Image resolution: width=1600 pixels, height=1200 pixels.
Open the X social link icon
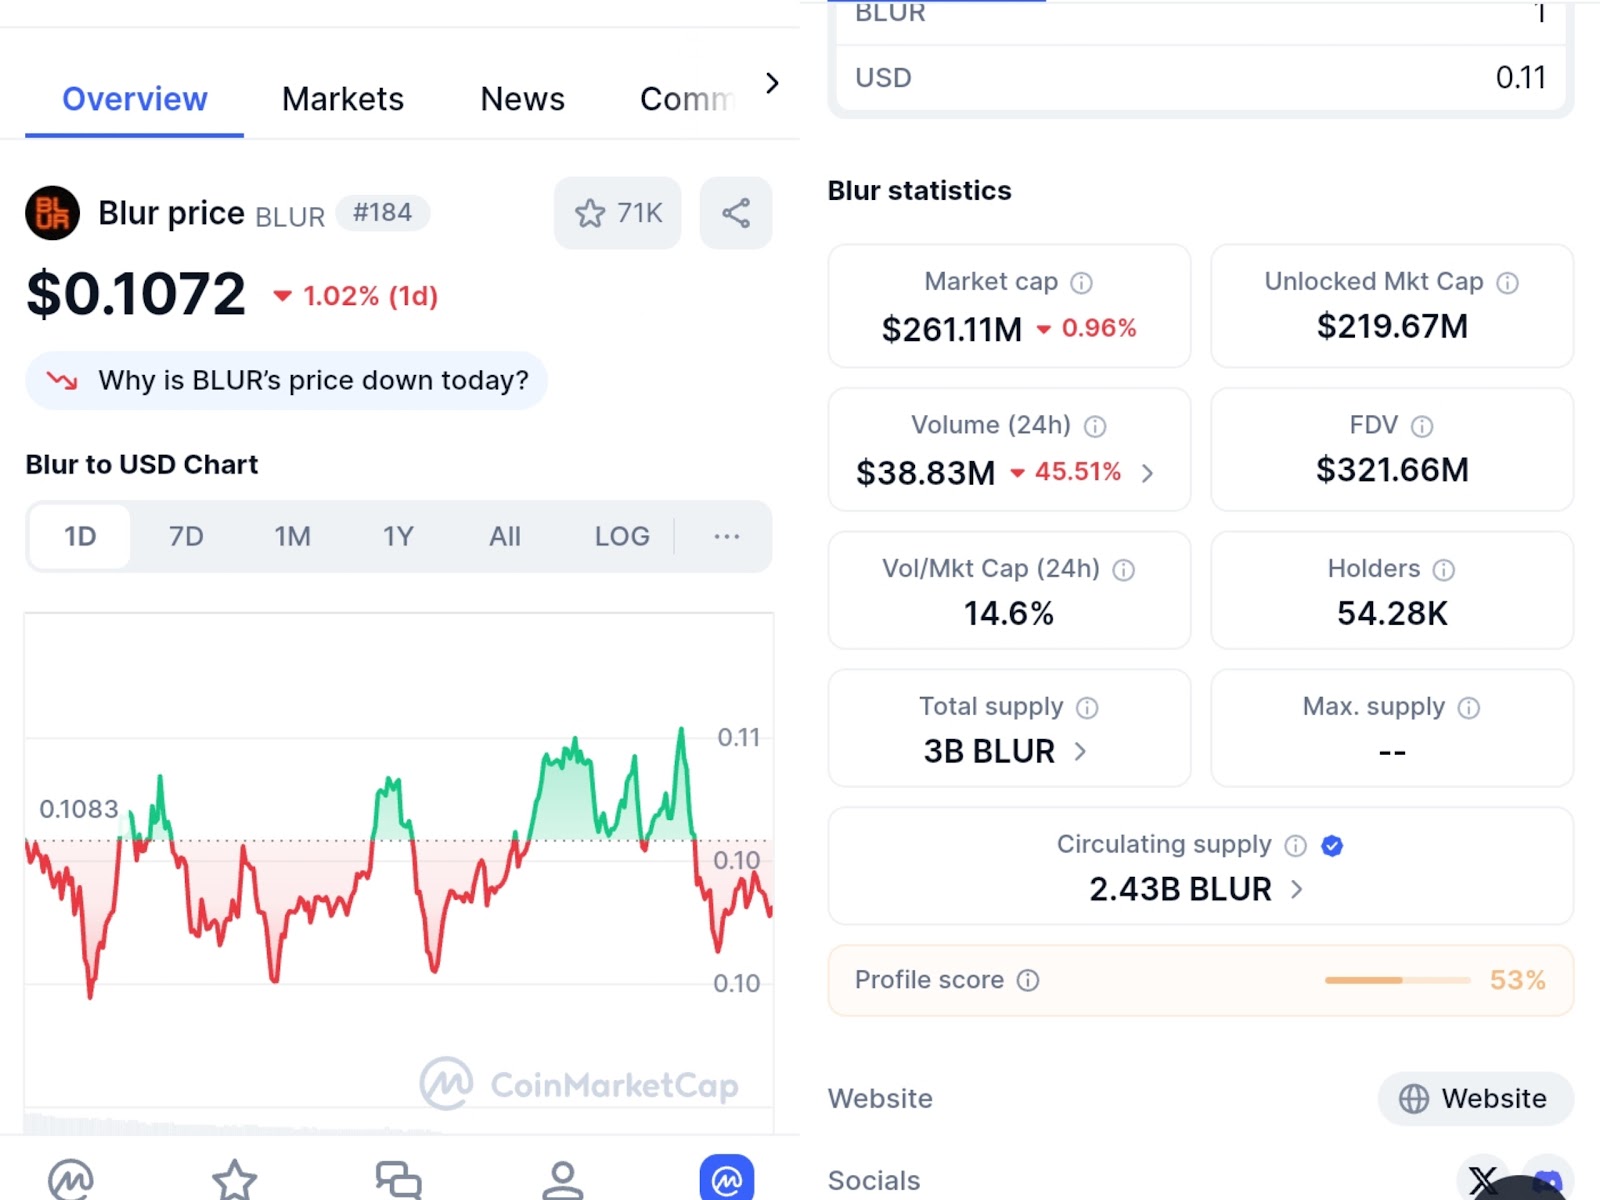coord(1482,1181)
